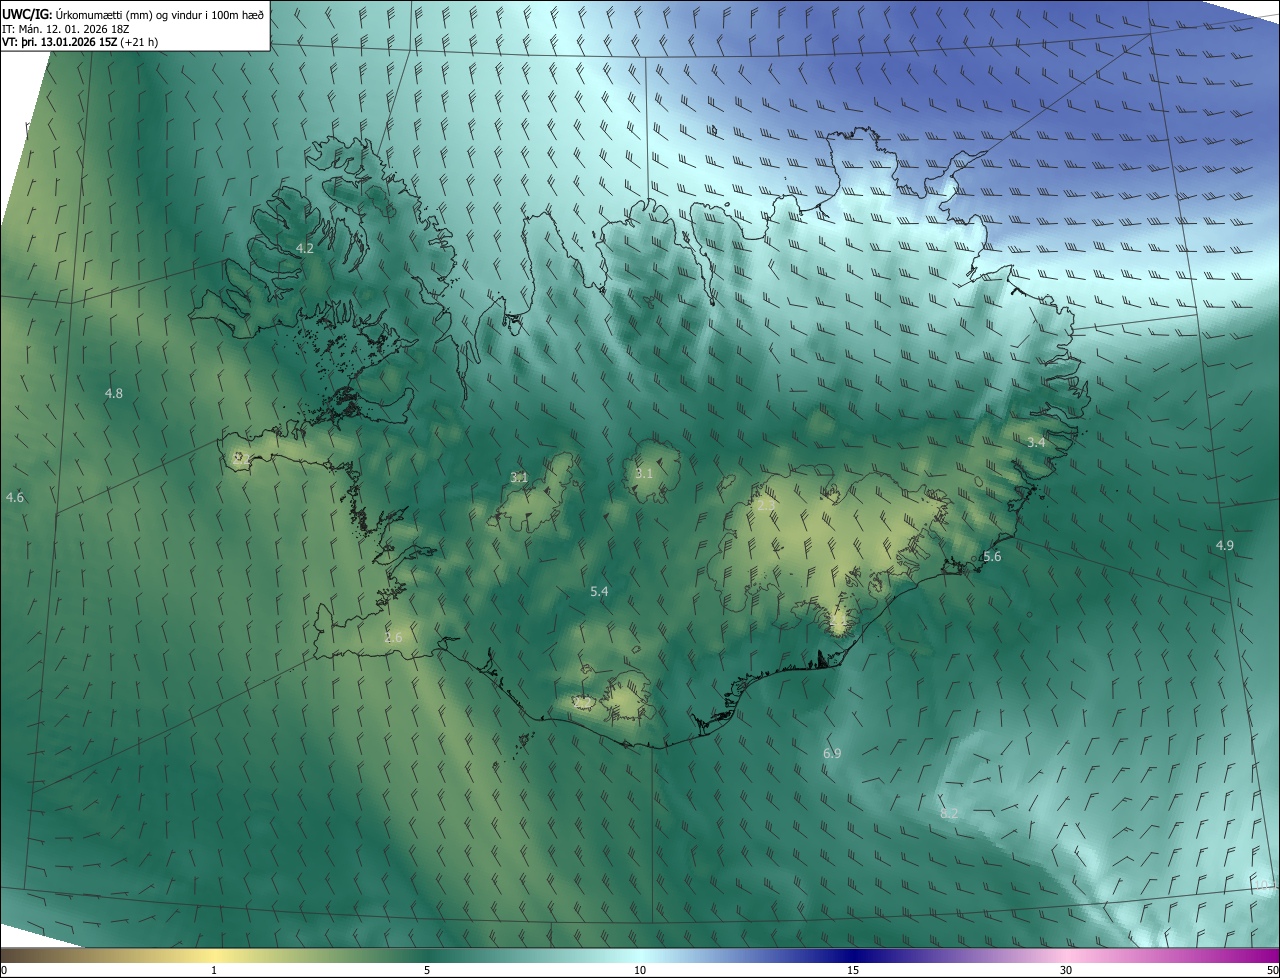
Task: Click the 8.2 value over the southeast sea
Action: click(x=949, y=813)
